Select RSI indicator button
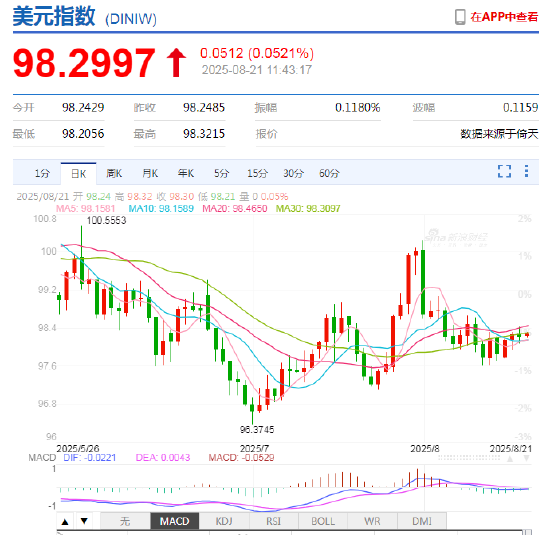Image resolution: width=550 pixels, height=535 pixels. [x=274, y=521]
